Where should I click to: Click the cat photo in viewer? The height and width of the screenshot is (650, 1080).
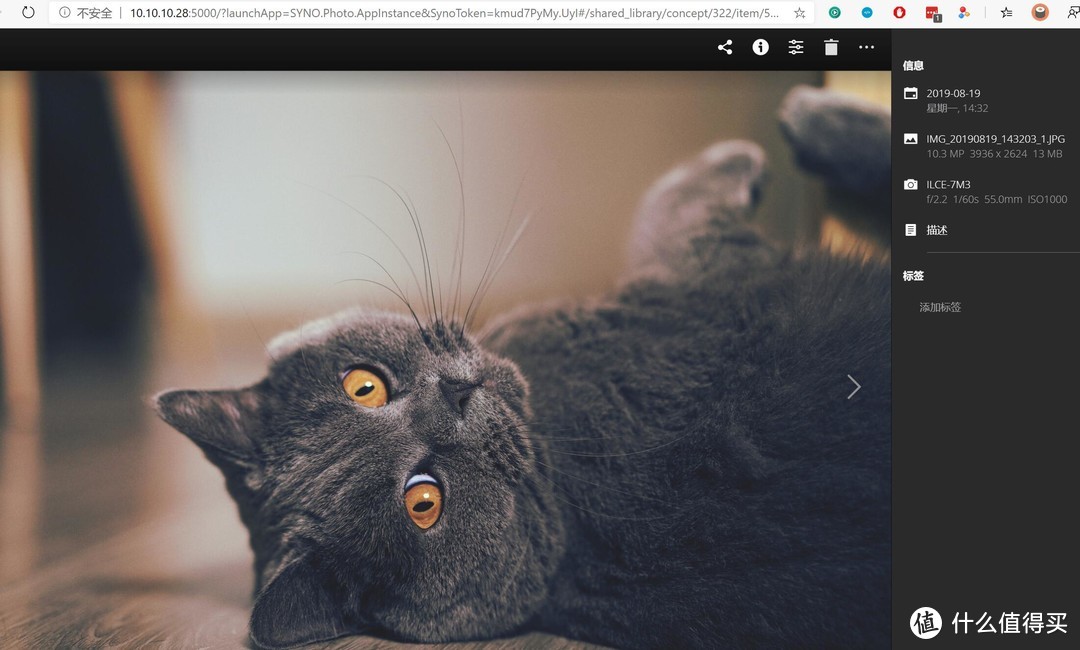445,360
